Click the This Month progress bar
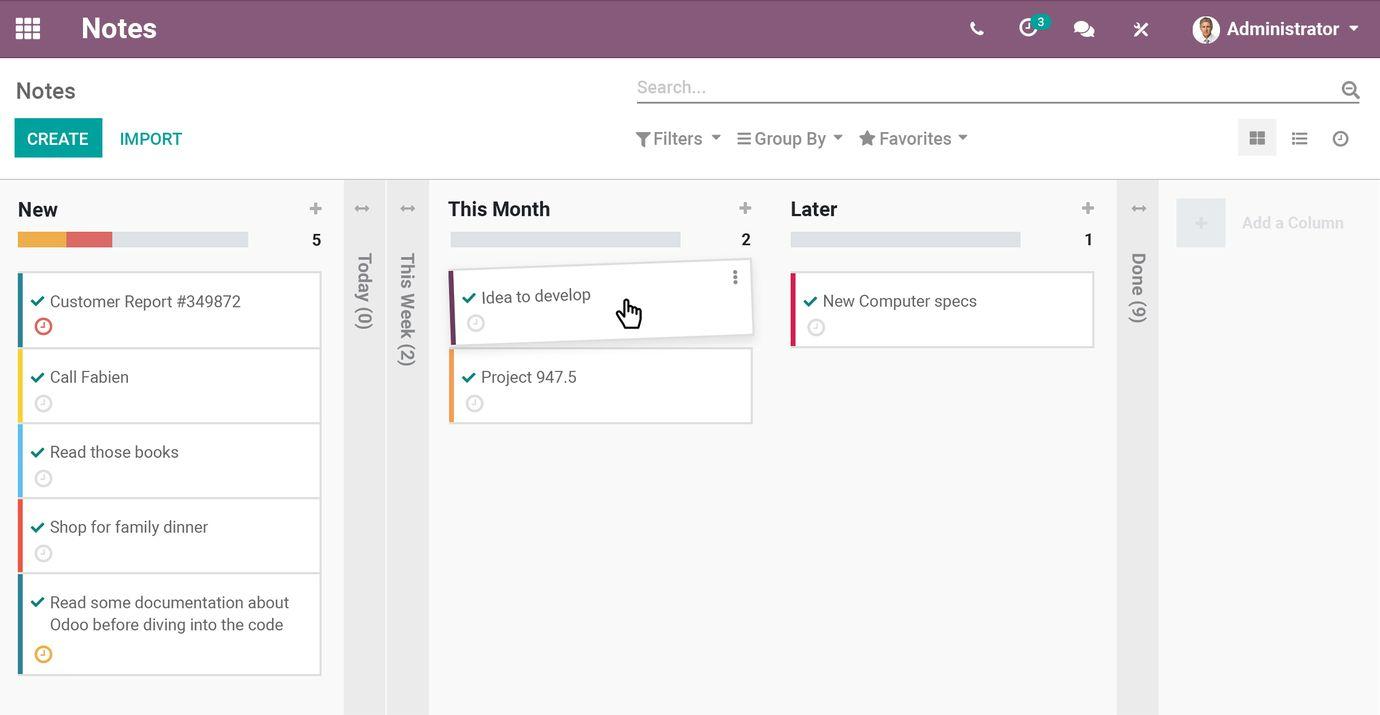The width and height of the screenshot is (1380, 715). [x=565, y=240]
